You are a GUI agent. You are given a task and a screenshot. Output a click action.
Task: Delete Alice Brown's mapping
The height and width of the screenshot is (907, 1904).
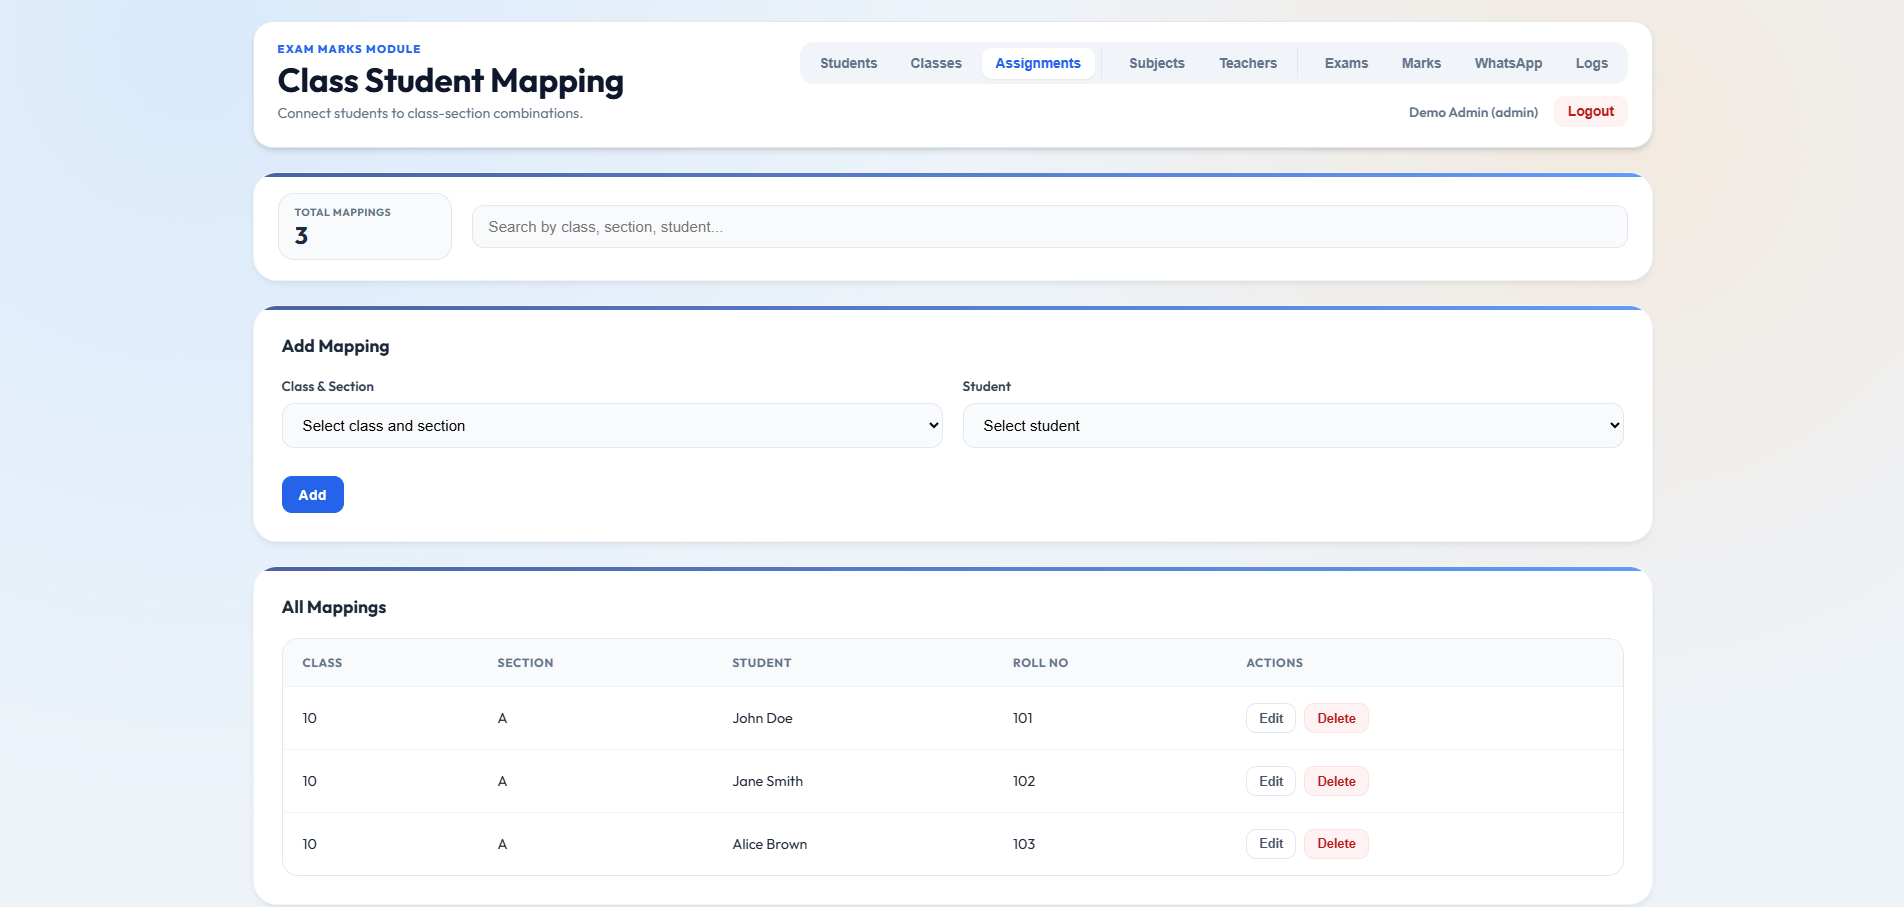click(x=1336, y=844)
